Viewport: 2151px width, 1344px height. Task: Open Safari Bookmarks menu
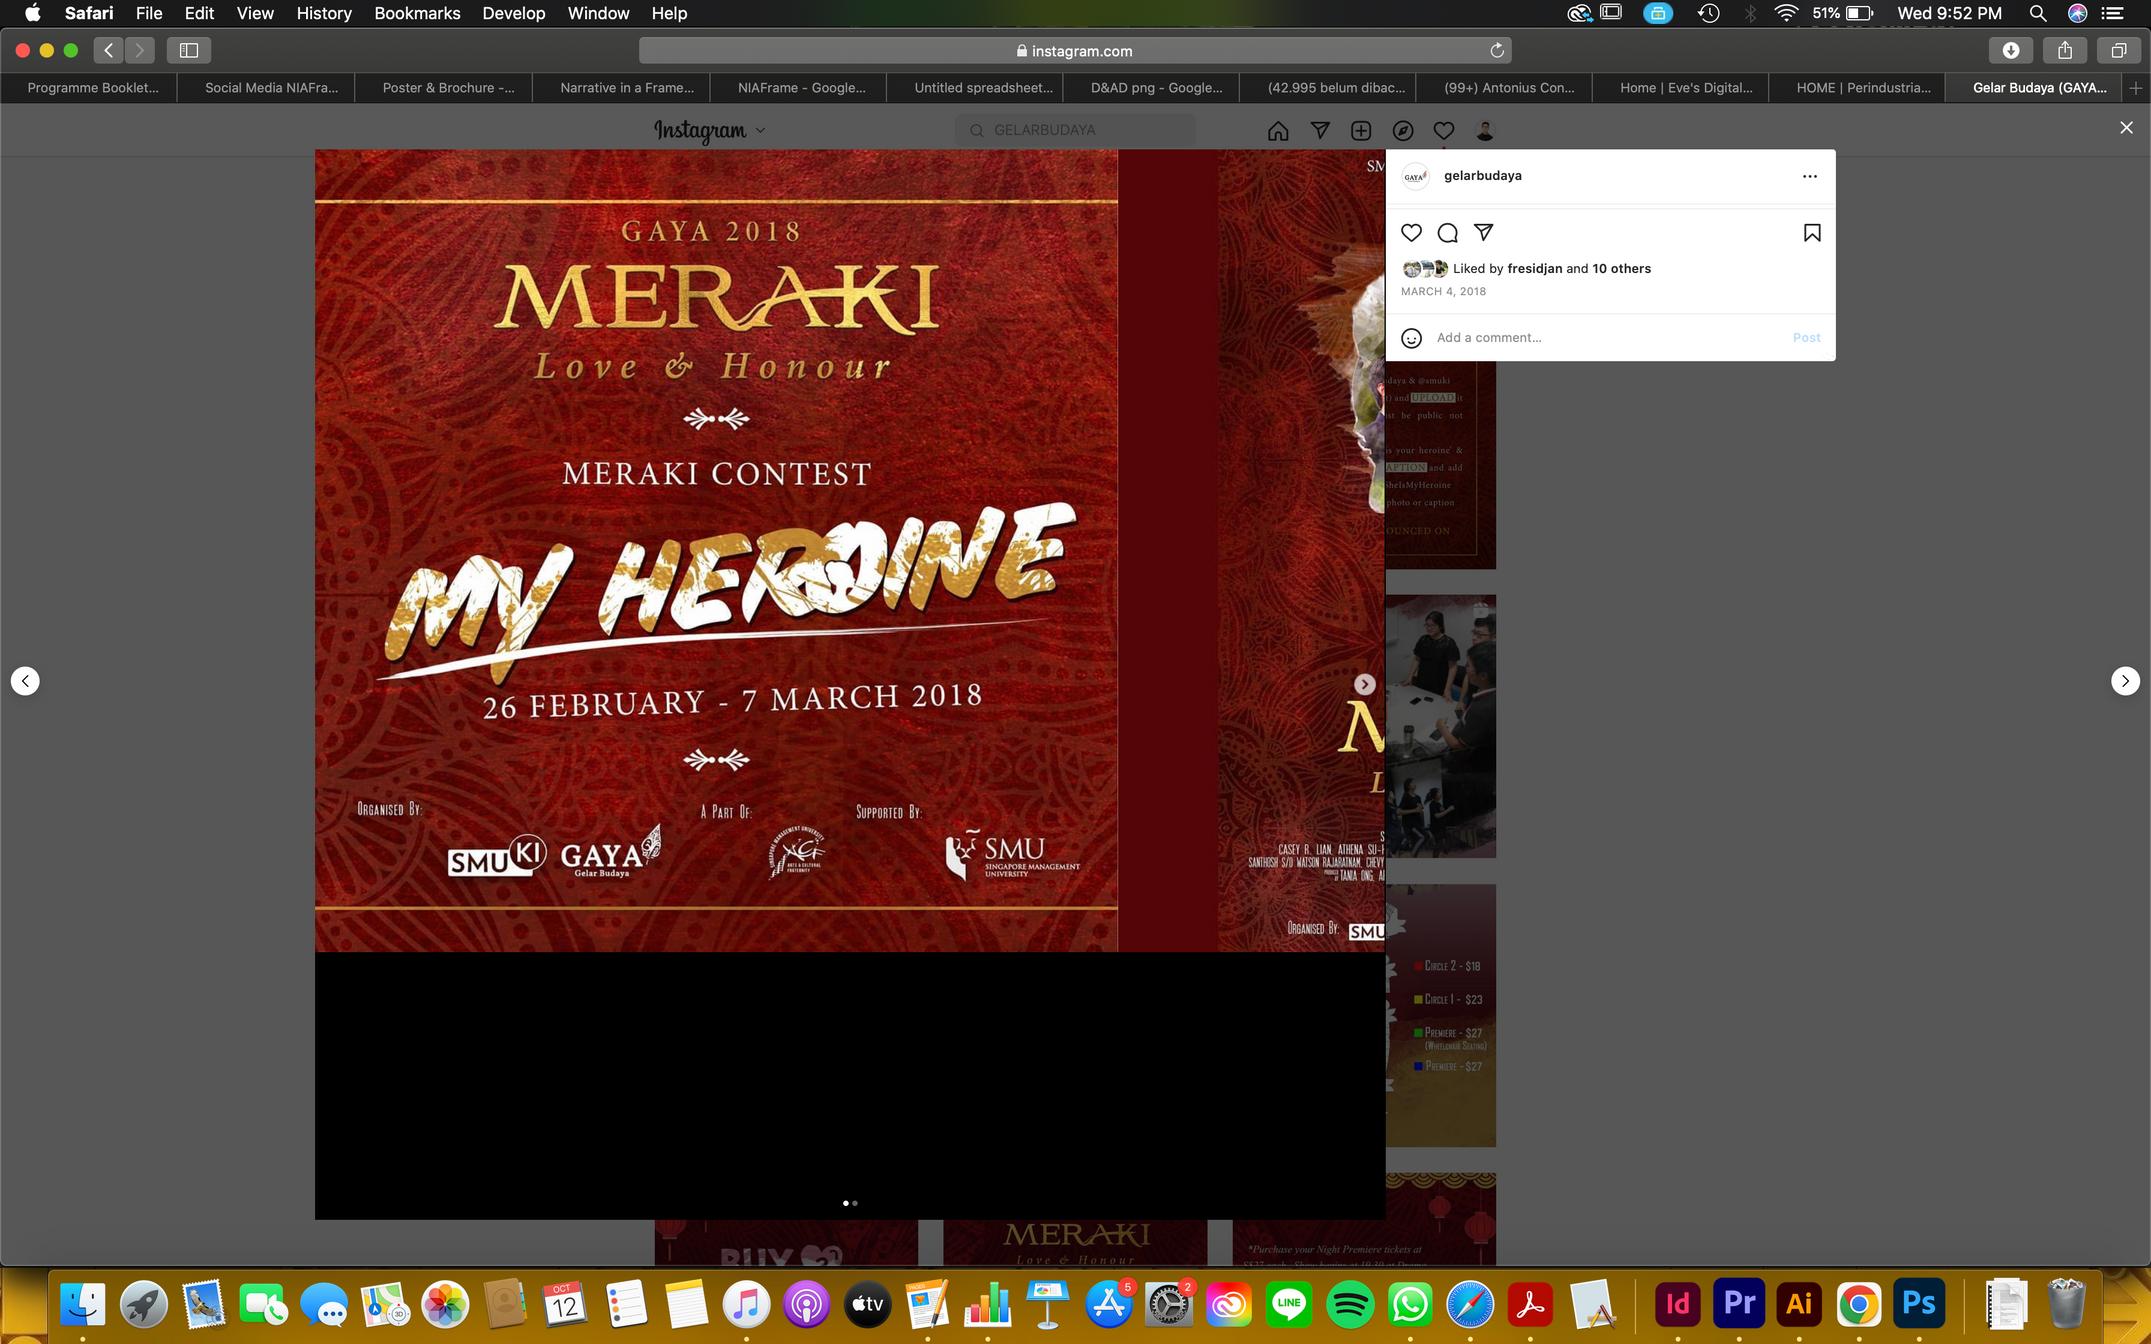click(x=417, y=13)
